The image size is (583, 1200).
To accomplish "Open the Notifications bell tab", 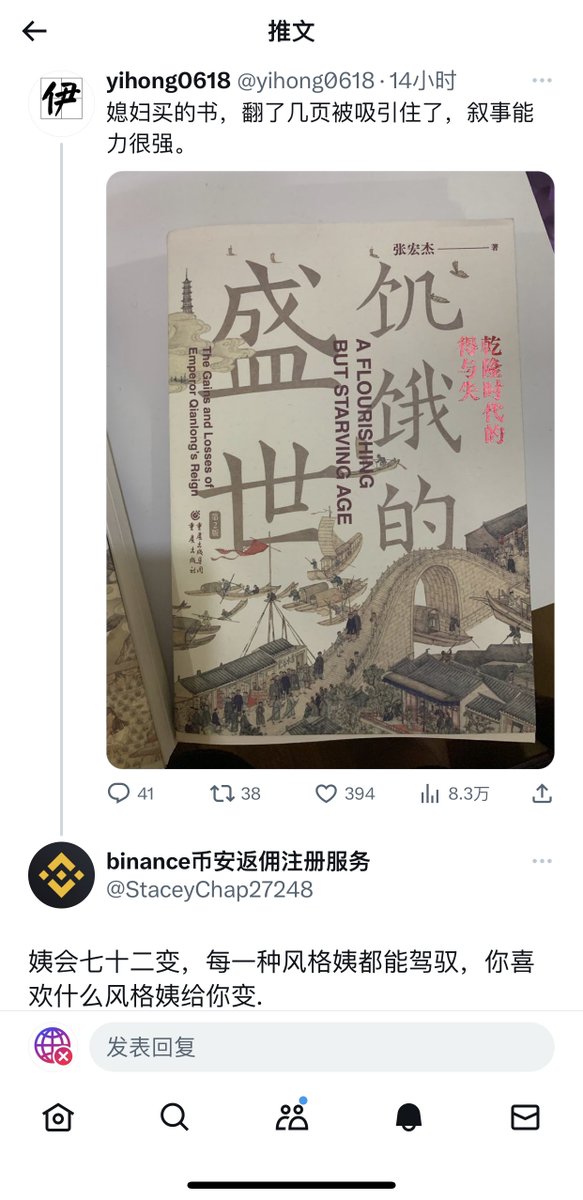I will click(408, 1117).
